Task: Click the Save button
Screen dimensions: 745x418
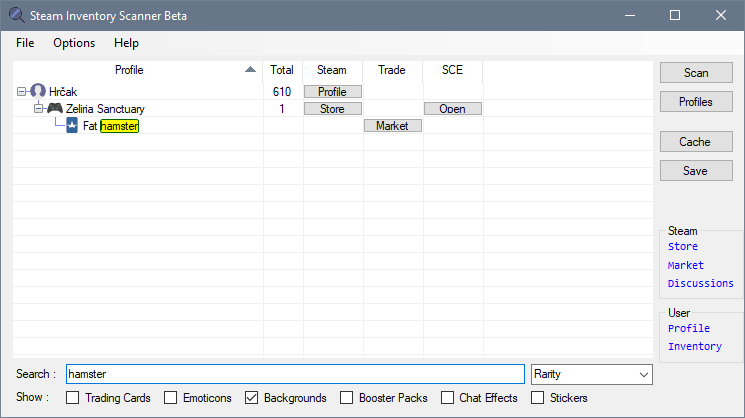Action: tap(696, 171)
